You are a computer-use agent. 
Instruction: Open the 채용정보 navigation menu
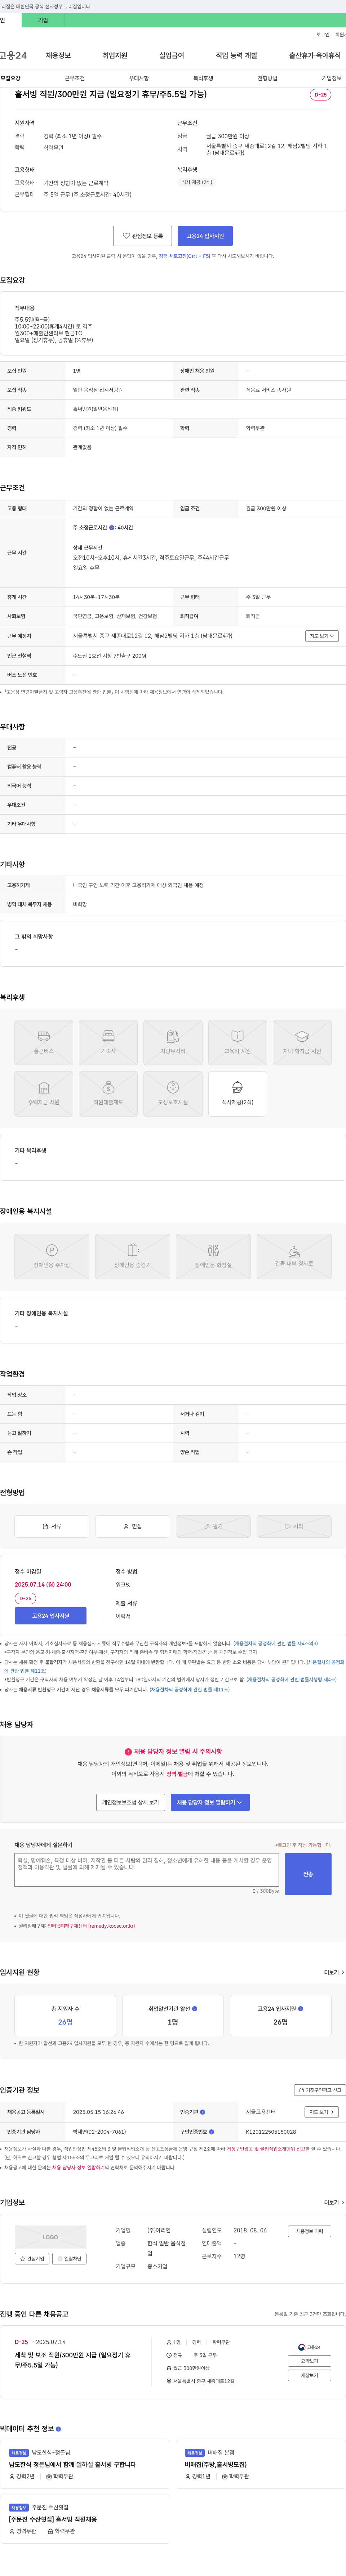[x=58, y=55]
